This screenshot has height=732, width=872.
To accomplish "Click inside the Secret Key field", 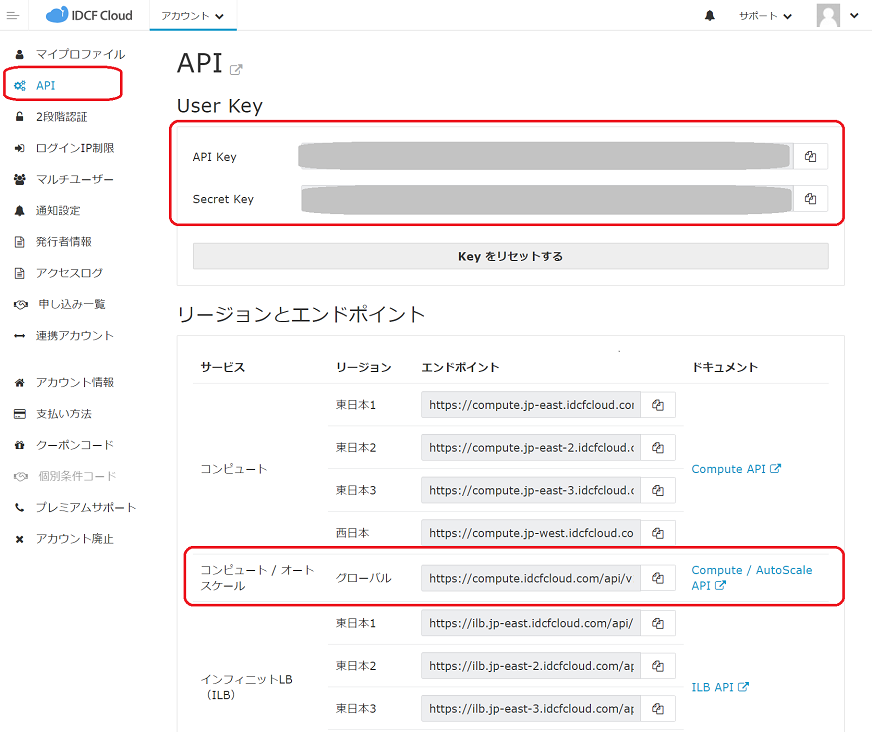I will pos(545,198).
